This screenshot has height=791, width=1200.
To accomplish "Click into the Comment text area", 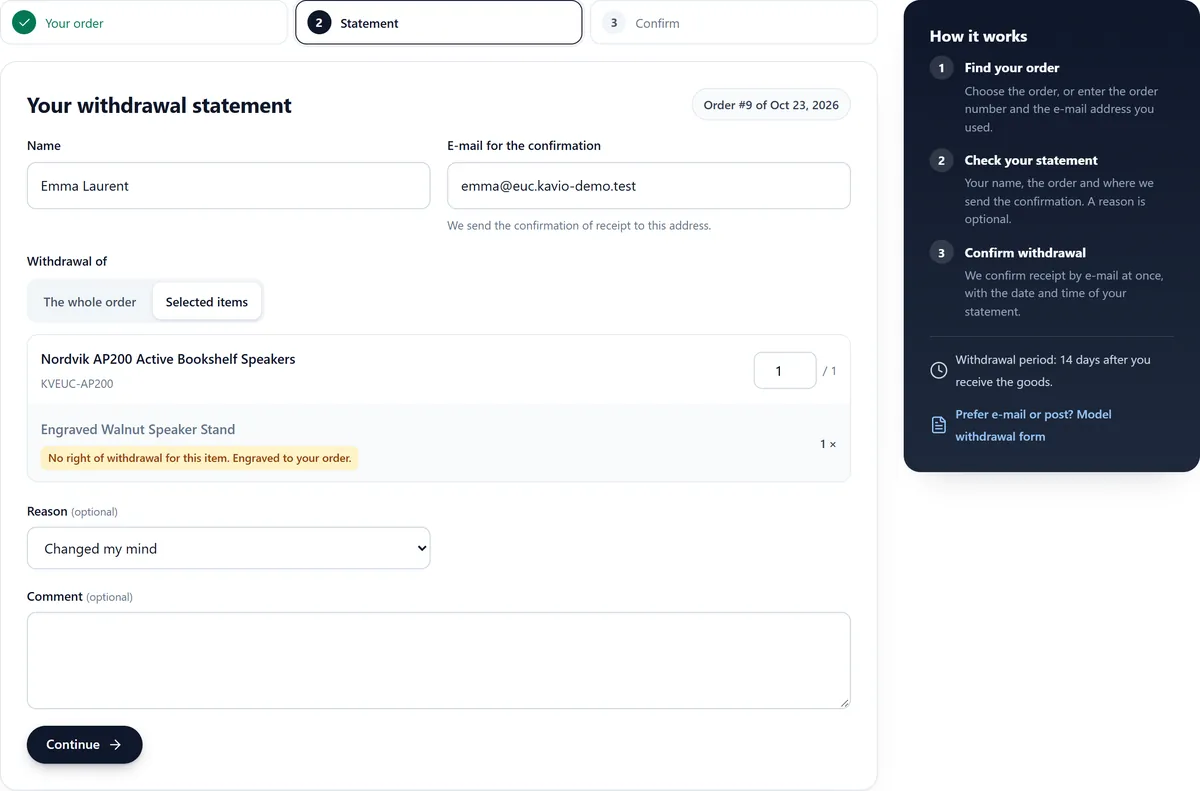I will click(x=439, y=661).
